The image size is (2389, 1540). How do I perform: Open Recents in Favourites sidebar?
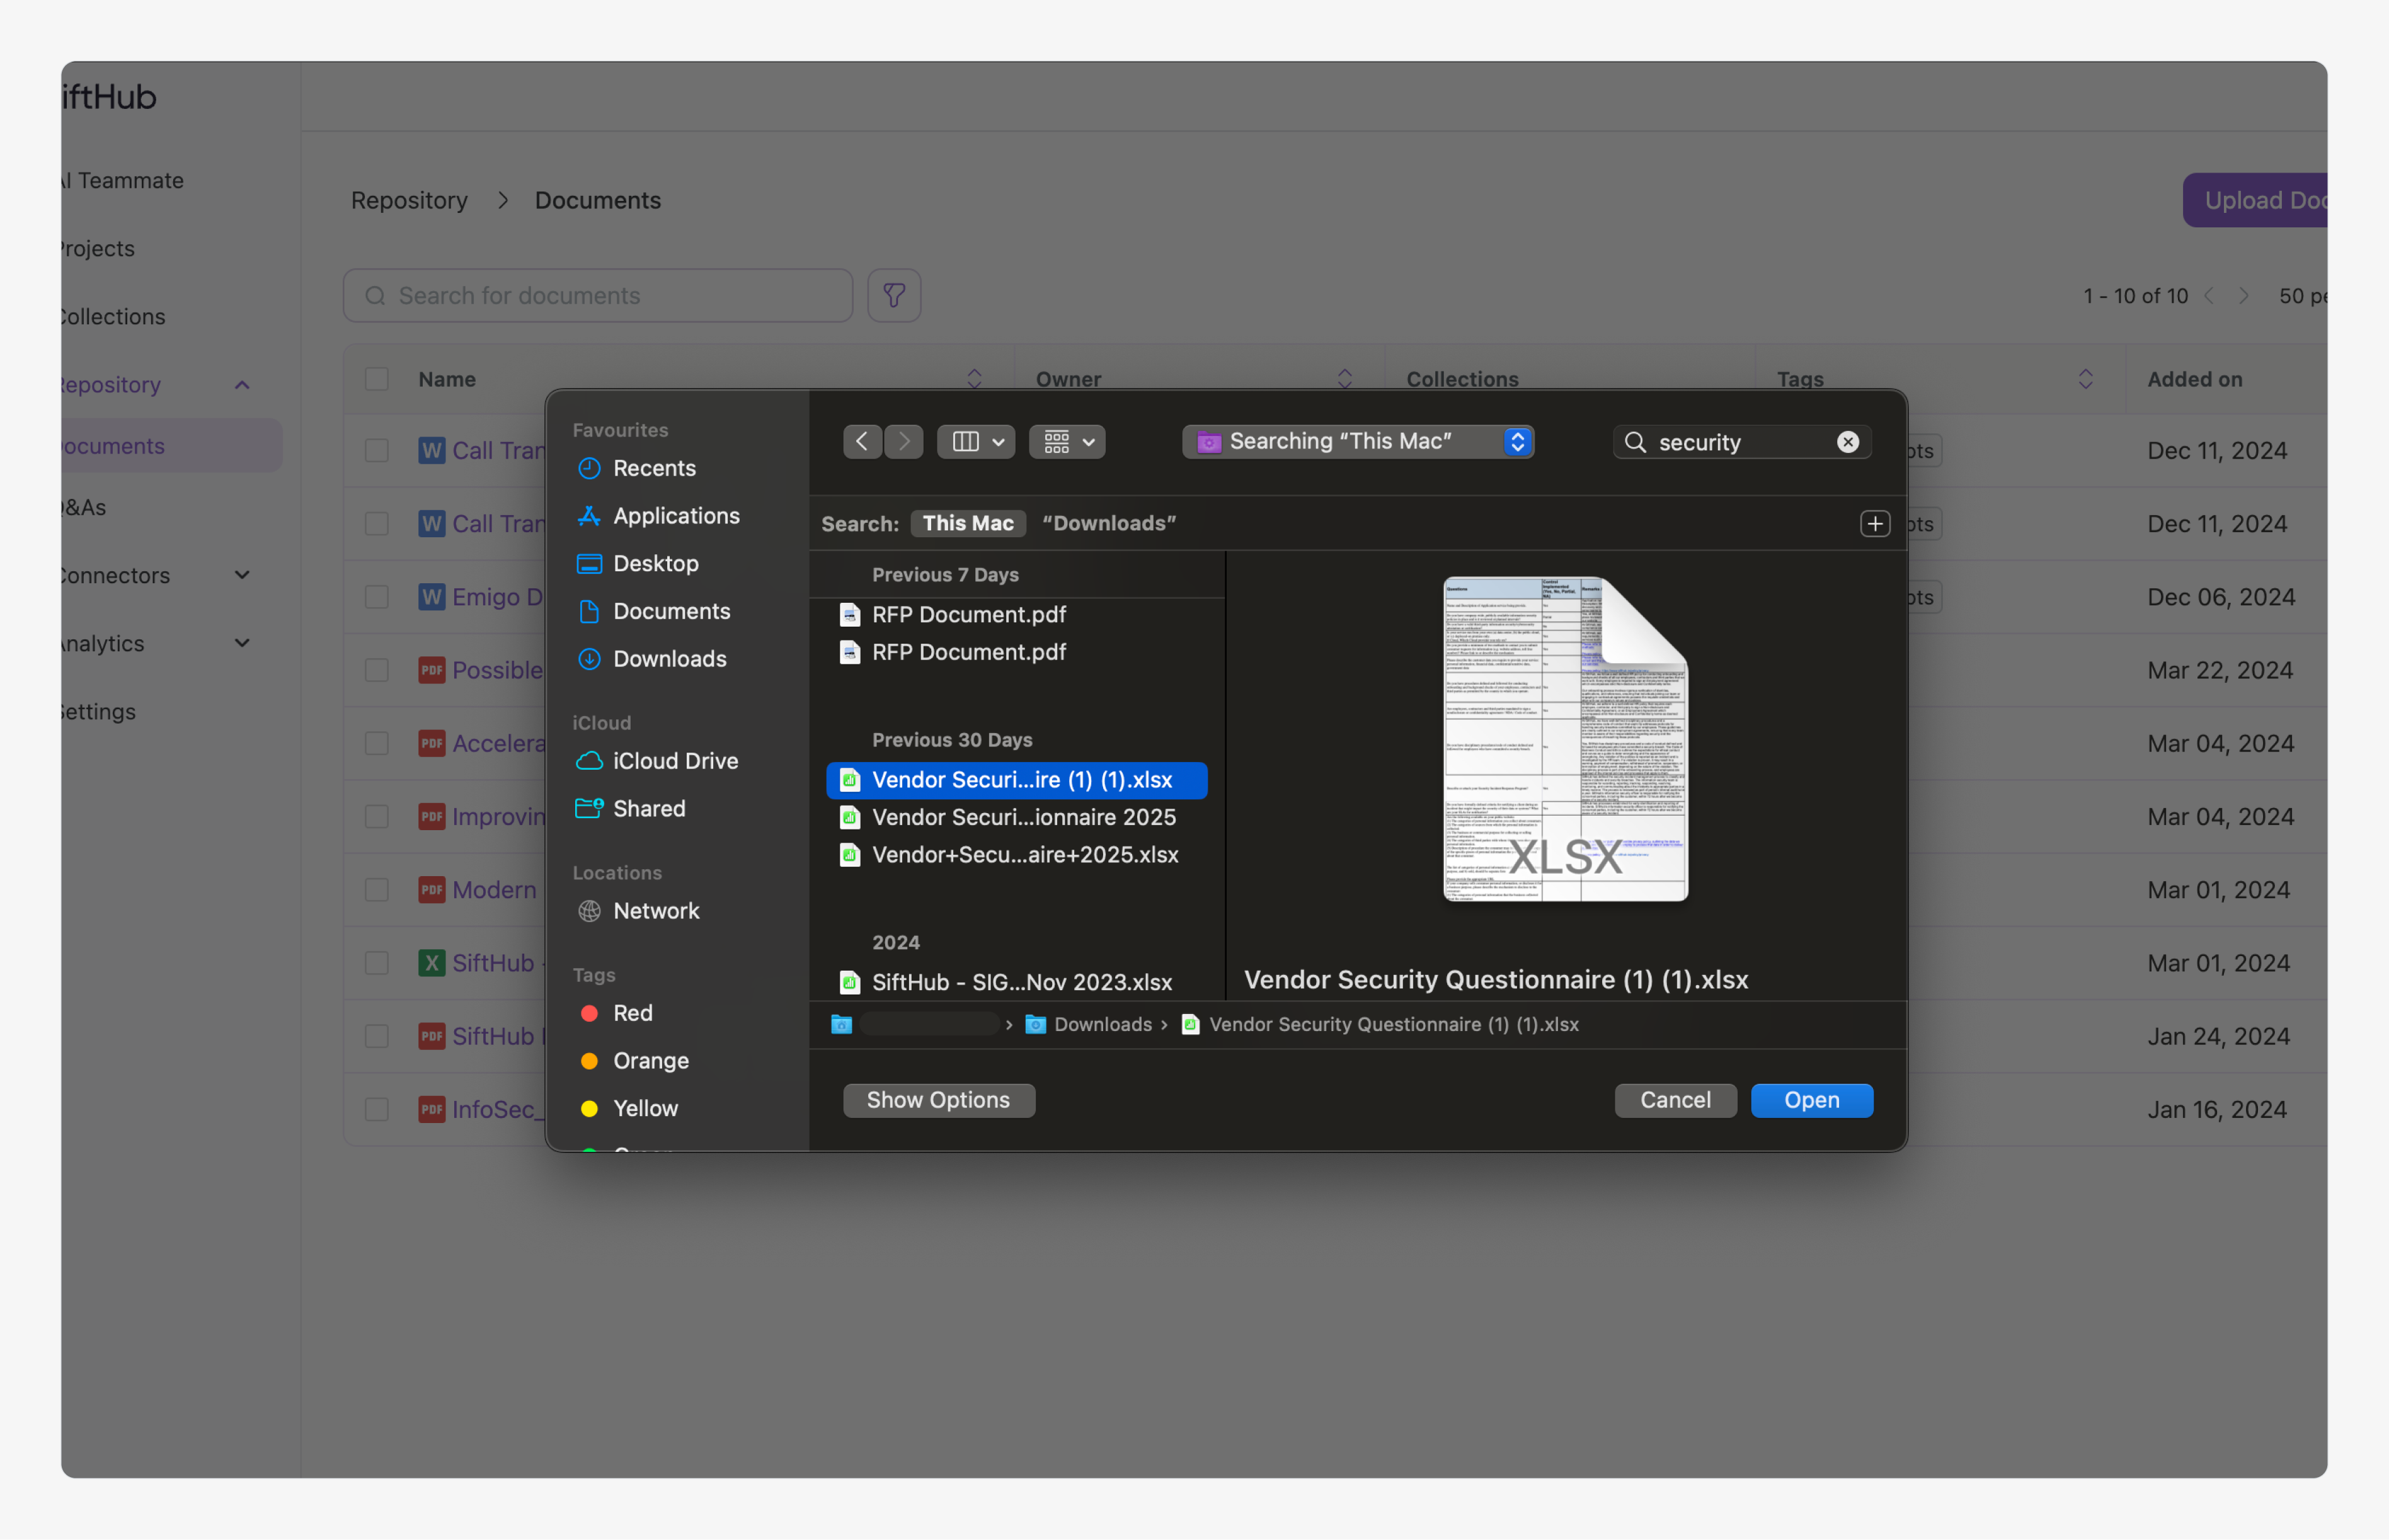click(x=654, y=468)
